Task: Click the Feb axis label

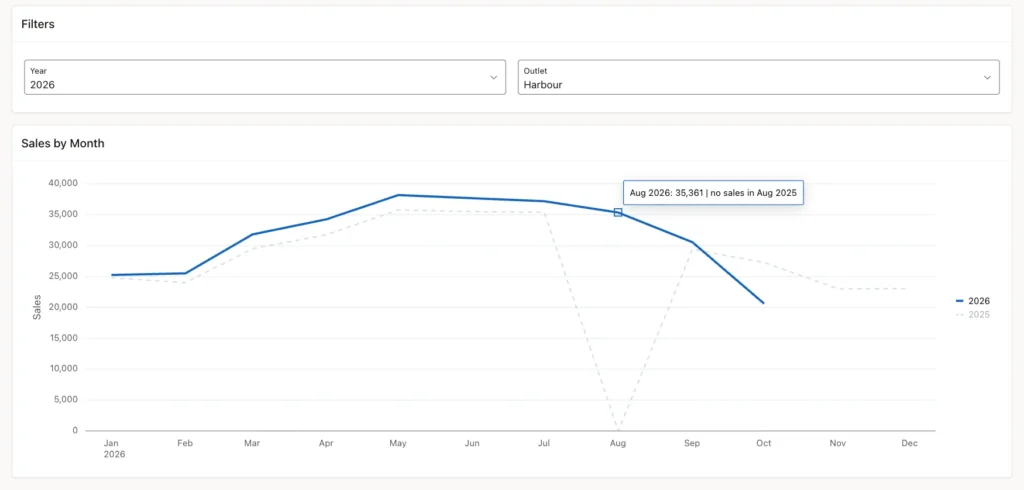Action: click(x=185, y=443)
